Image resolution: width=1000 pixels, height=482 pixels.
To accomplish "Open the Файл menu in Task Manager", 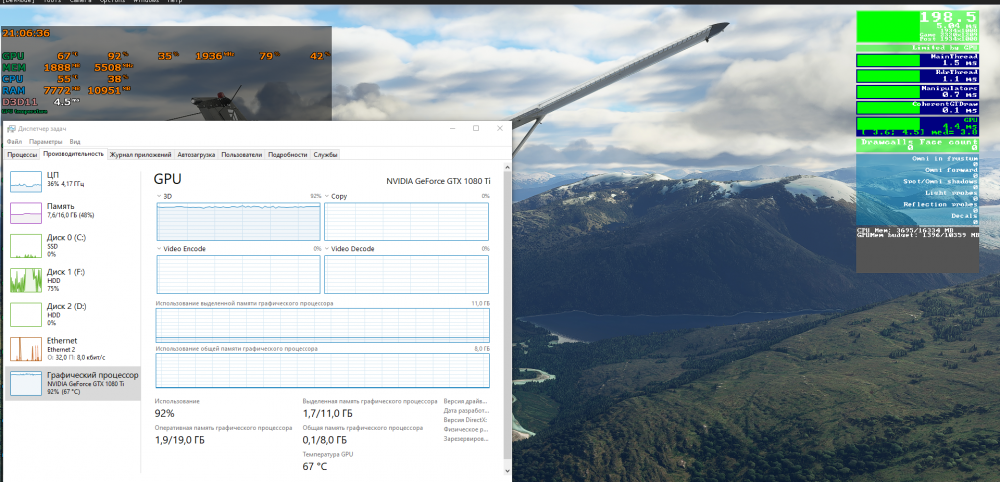I will (x=14, y=142).
